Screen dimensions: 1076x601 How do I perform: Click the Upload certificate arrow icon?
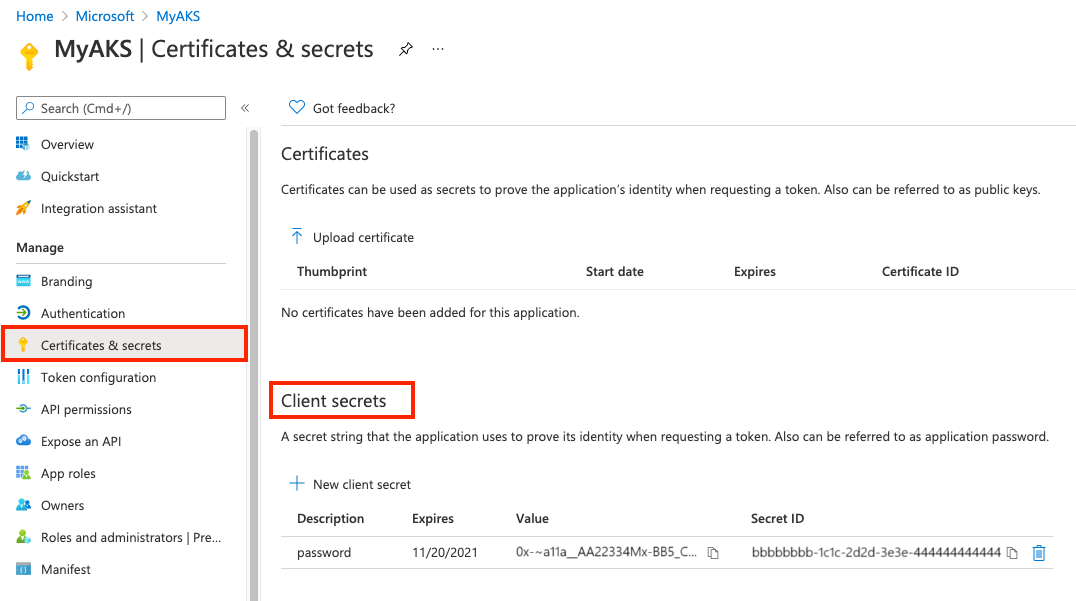297,237
